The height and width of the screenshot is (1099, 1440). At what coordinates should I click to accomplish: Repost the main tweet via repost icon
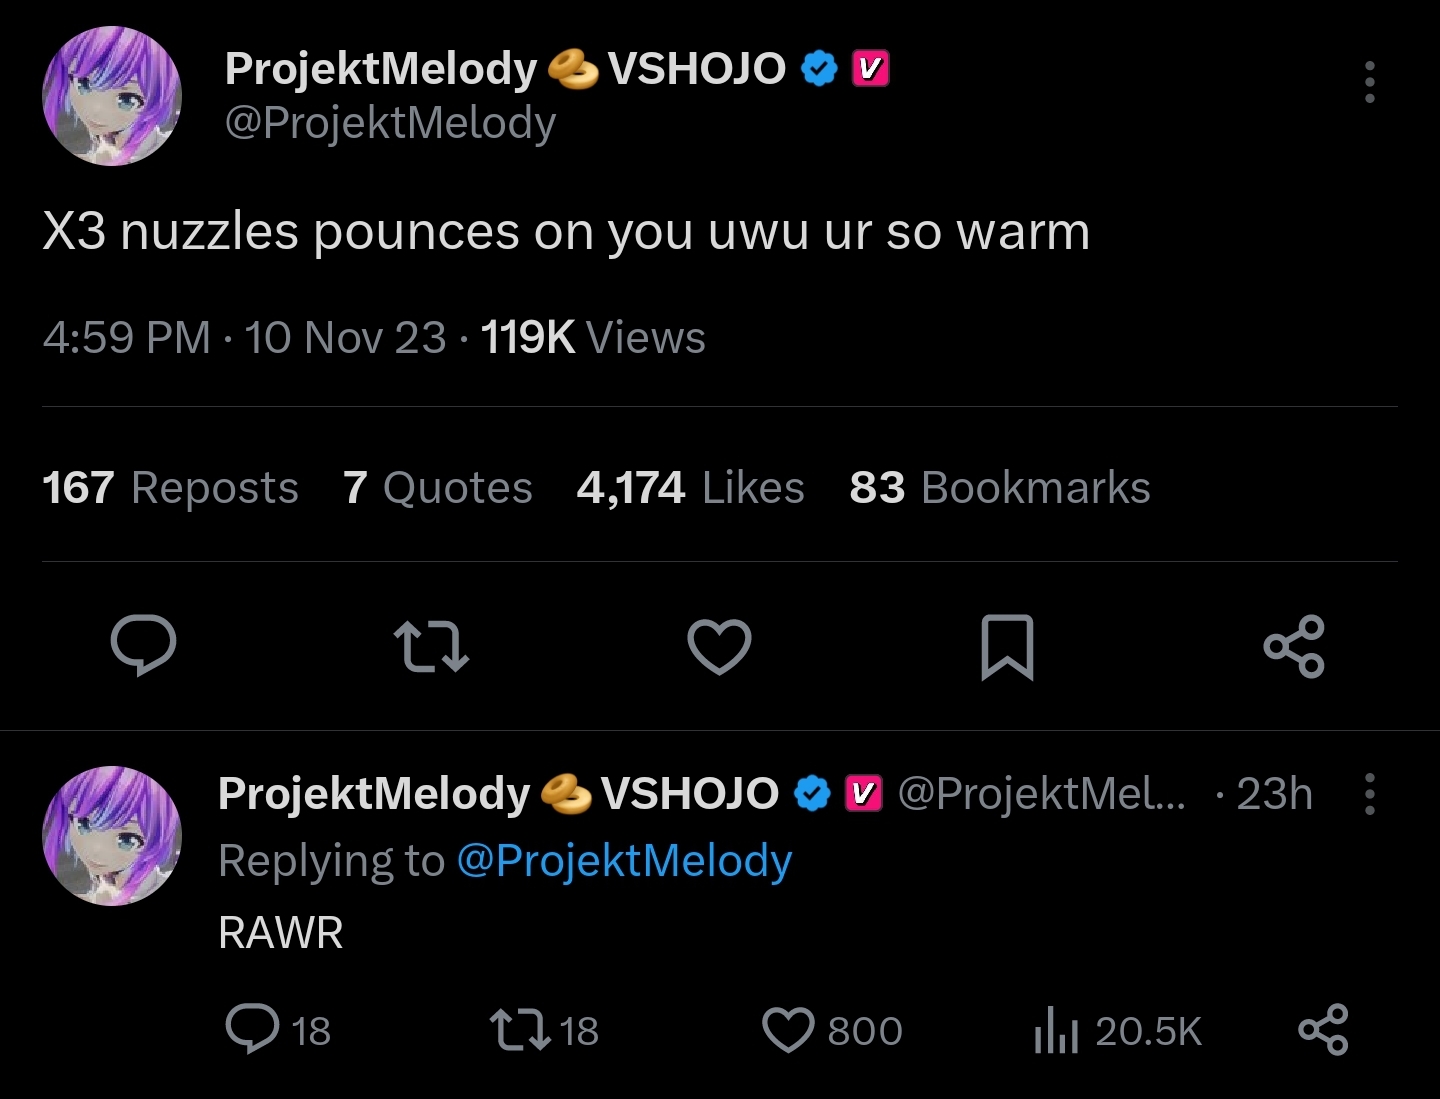click(431, 645)
